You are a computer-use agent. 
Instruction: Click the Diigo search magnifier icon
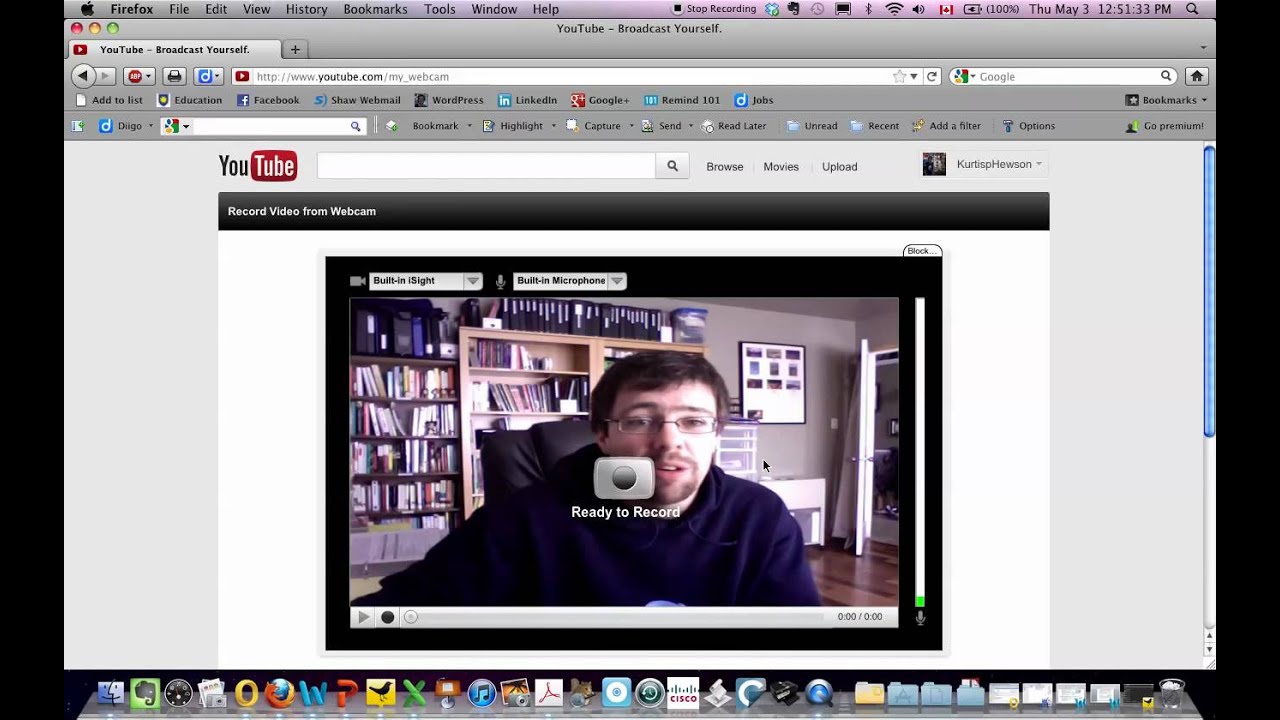click(355, 126)
